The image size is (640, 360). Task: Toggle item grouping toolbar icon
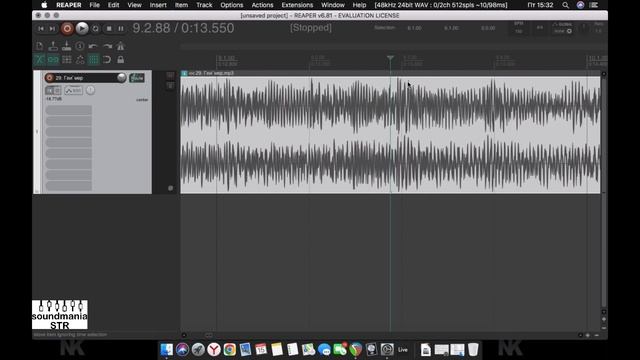pos(53,60)
